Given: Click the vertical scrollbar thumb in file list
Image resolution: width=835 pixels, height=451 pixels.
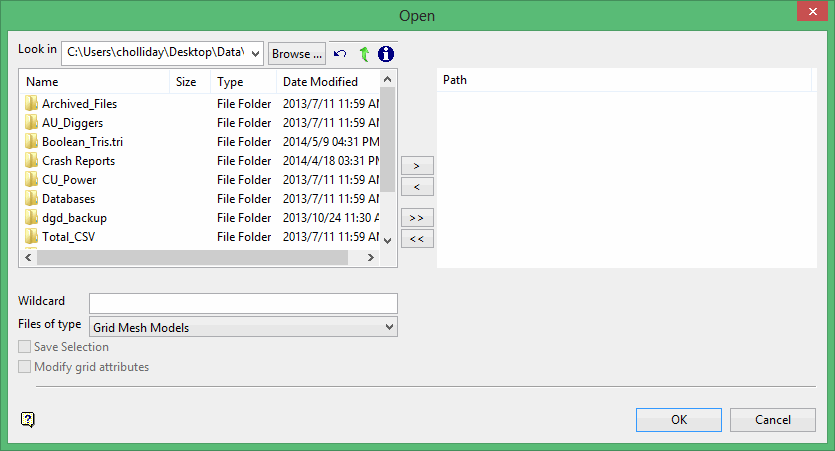Looking at the screenshot, I should 388,140.
